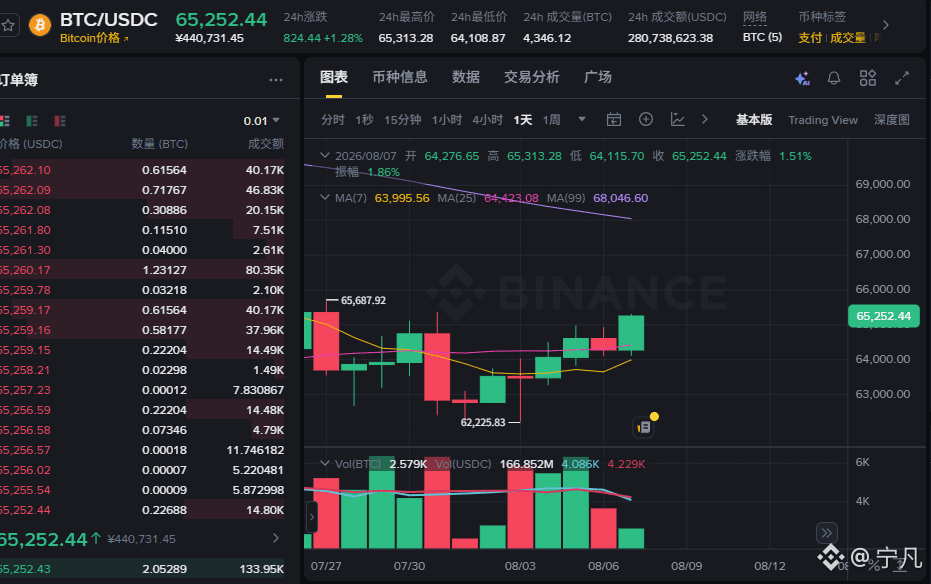Collapse the MA indicator row chevron
The image size is (931, 584).
tap(325, 198)
